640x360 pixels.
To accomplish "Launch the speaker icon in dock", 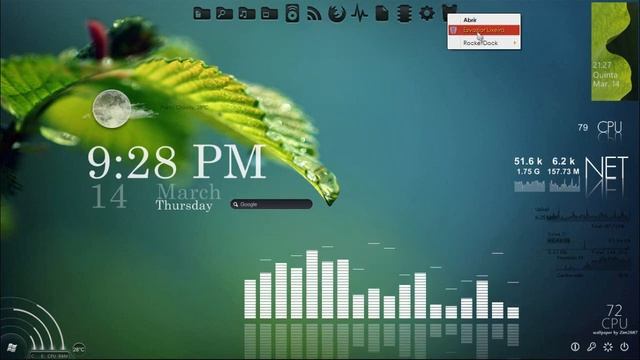I will click(x=292, y=13).
